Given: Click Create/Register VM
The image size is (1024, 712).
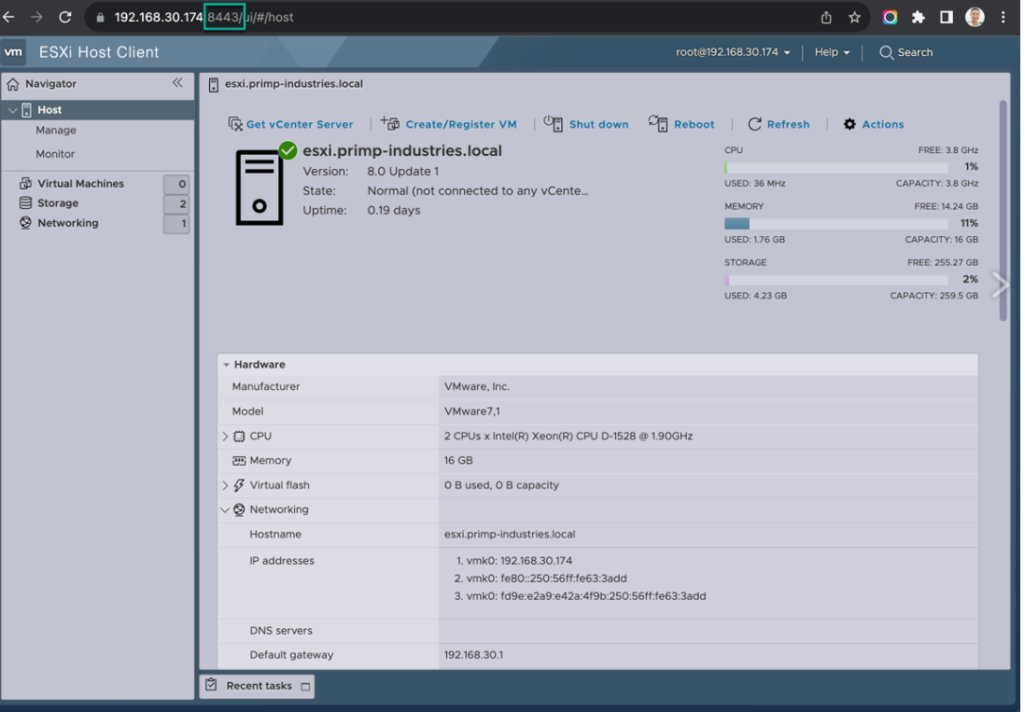Looking at the screenshot, I should point(461,124).
